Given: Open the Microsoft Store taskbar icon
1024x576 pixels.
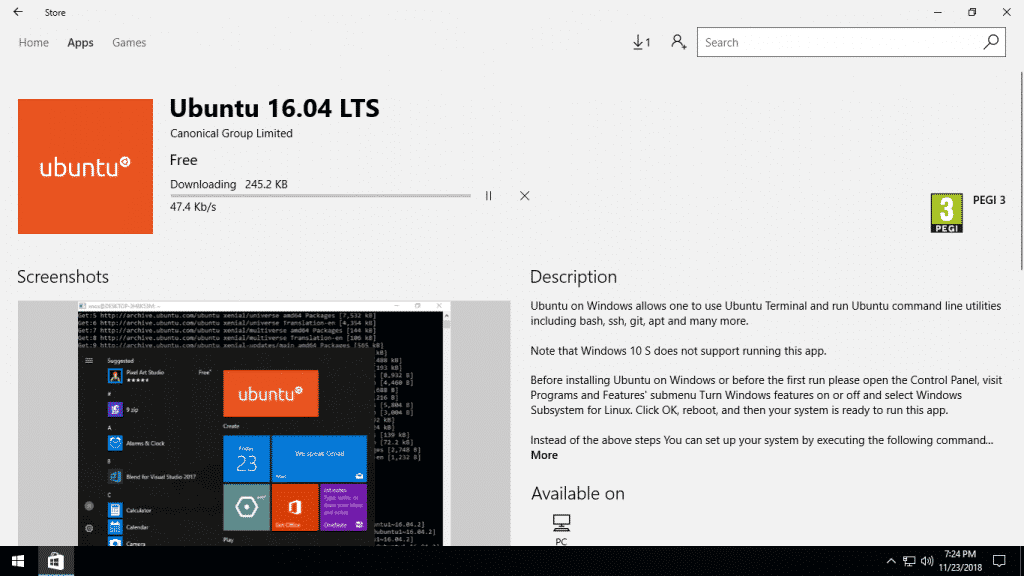Looking at the screenshot, I should point(55,561).
